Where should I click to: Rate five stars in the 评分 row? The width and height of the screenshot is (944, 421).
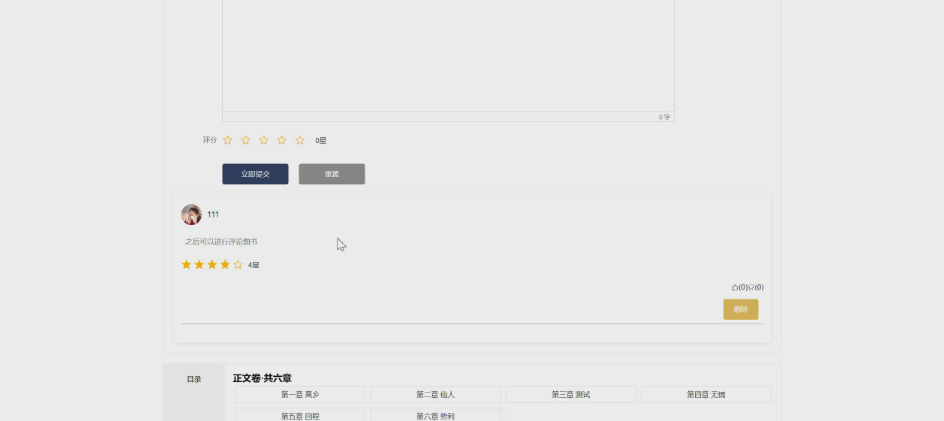click(300, 140)
